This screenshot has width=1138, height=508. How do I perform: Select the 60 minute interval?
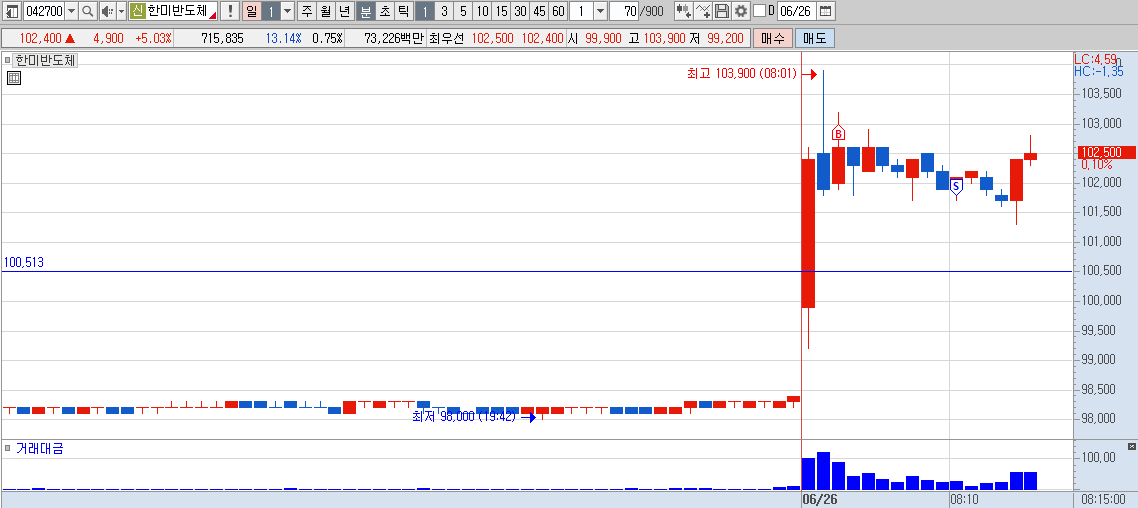[x=557, y=11]
